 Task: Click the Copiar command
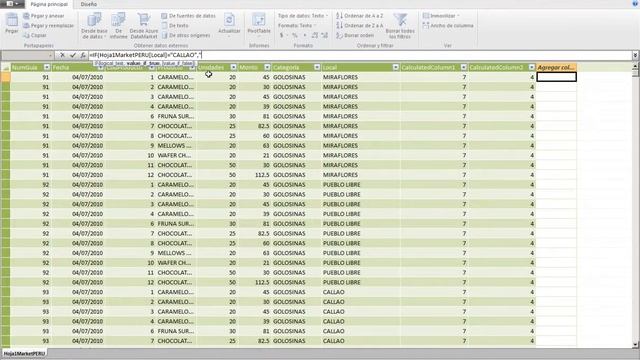pos(35,35)
